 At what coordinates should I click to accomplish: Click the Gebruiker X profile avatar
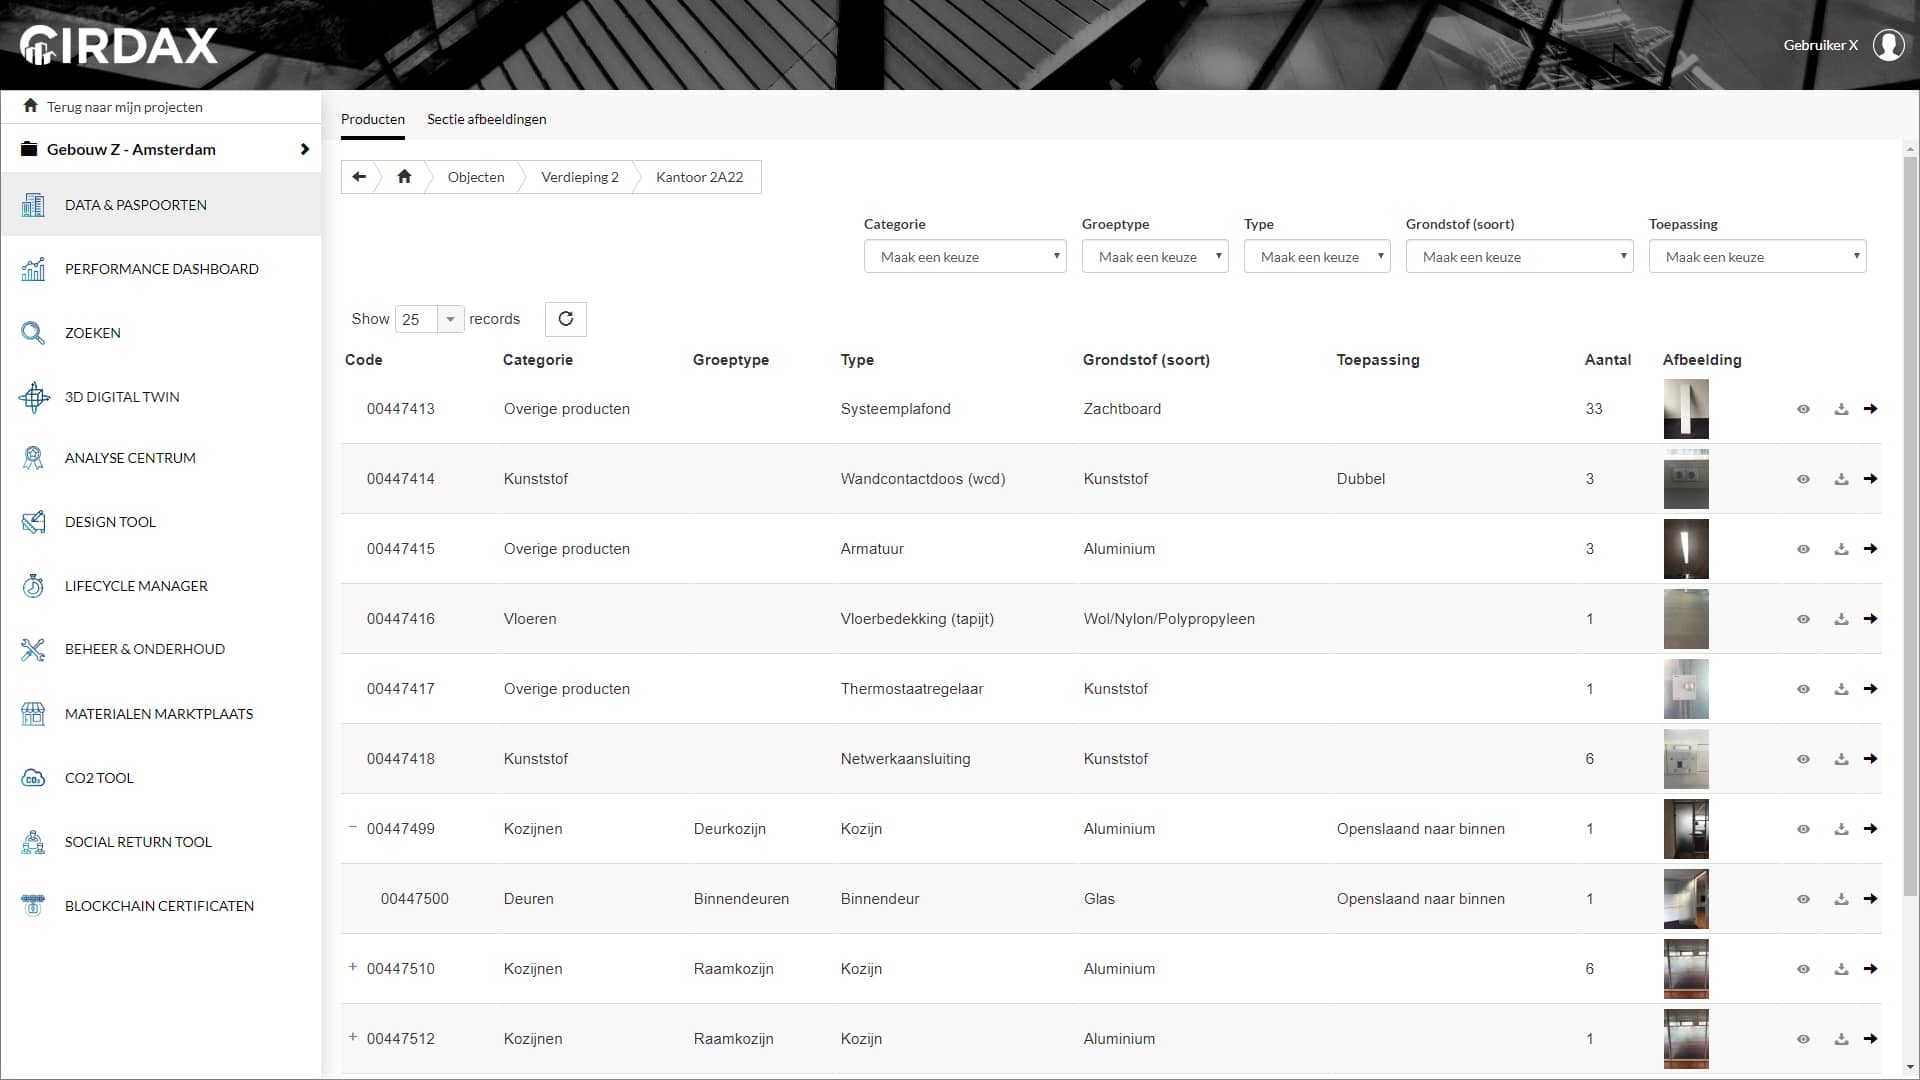pos(1888,45)
